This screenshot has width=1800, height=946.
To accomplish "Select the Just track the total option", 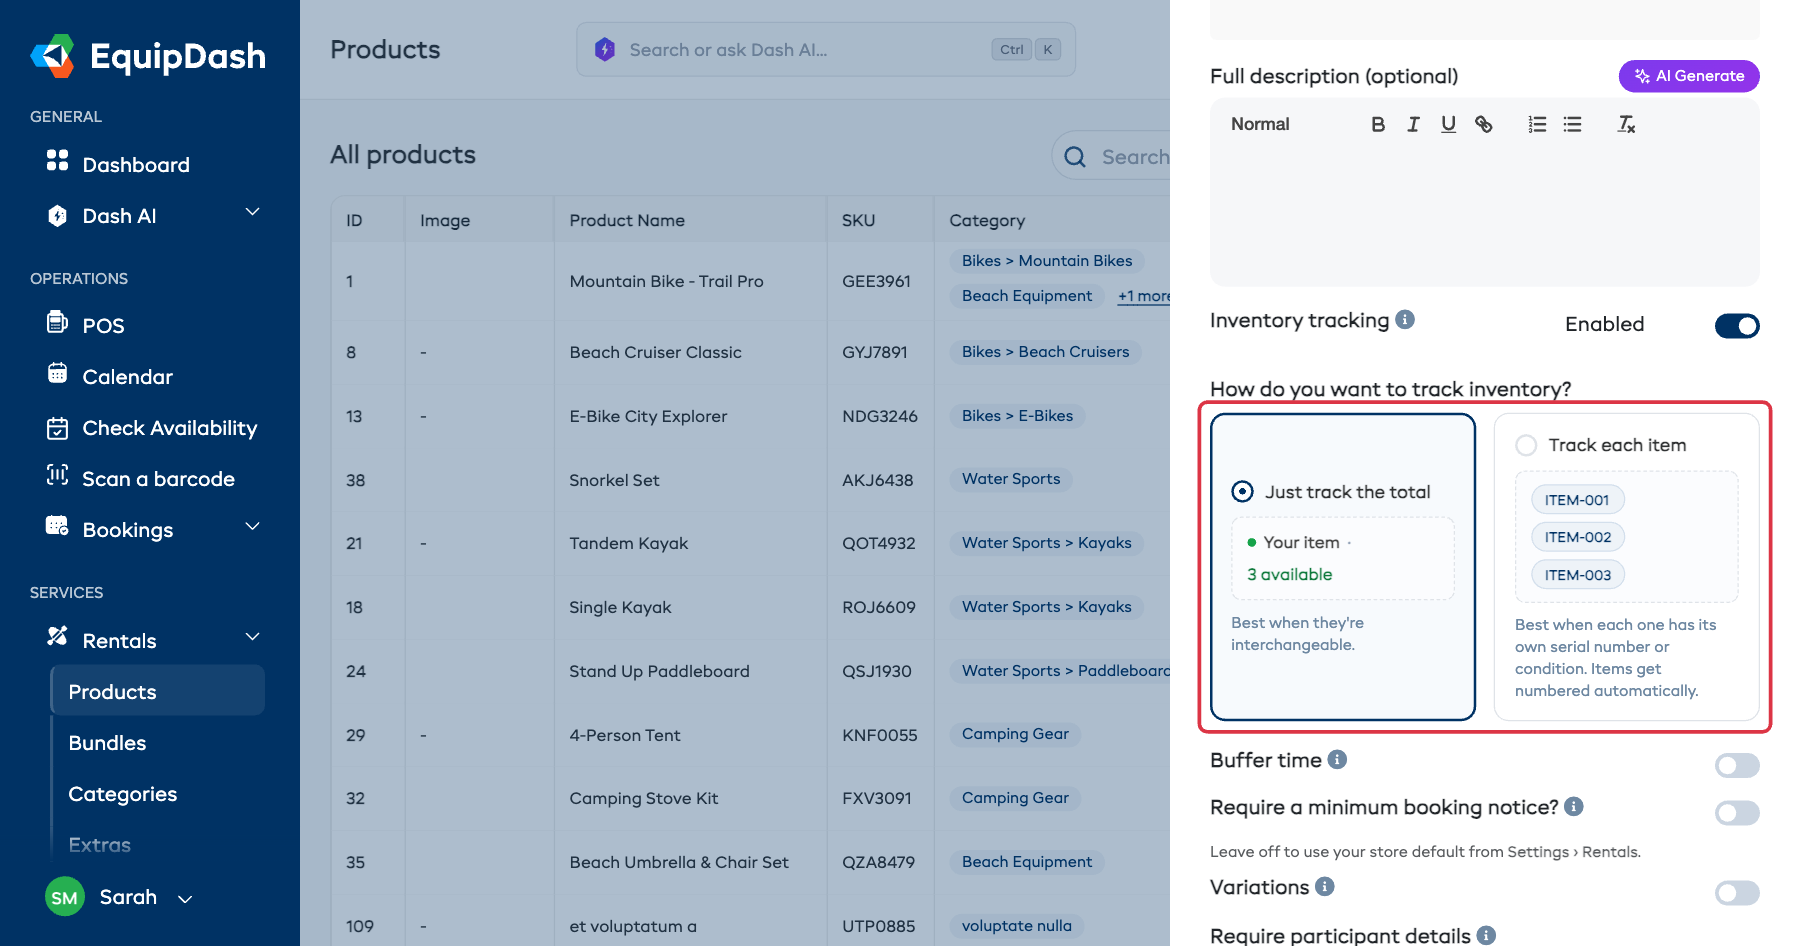I will (x=1343, y=566).
